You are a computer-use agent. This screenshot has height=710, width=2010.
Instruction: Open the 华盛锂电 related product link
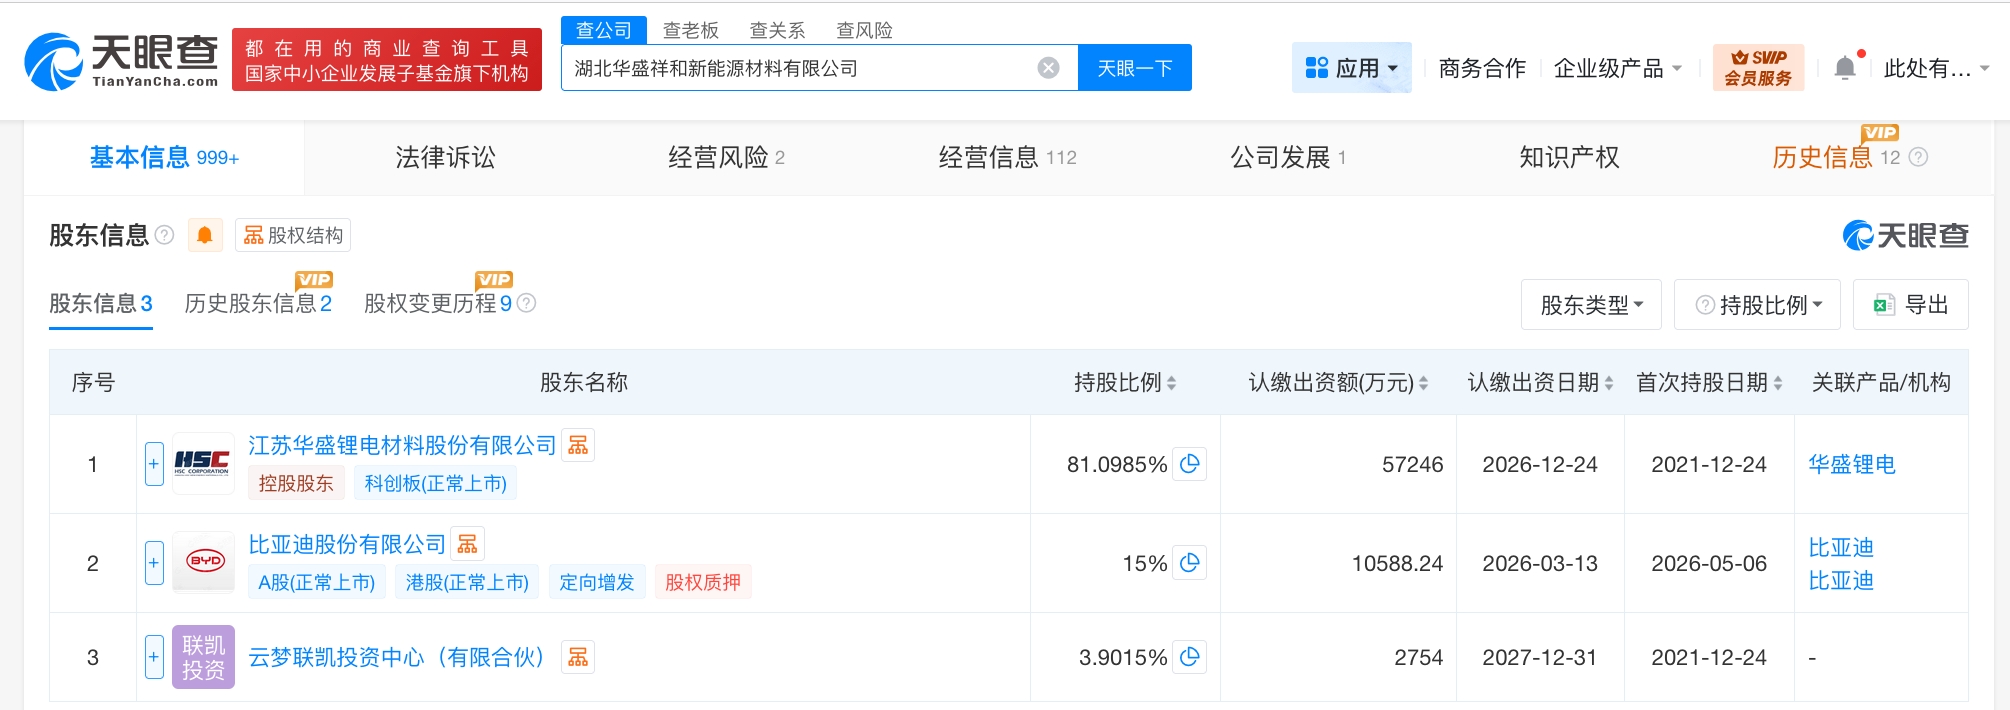pos(1852,464)
